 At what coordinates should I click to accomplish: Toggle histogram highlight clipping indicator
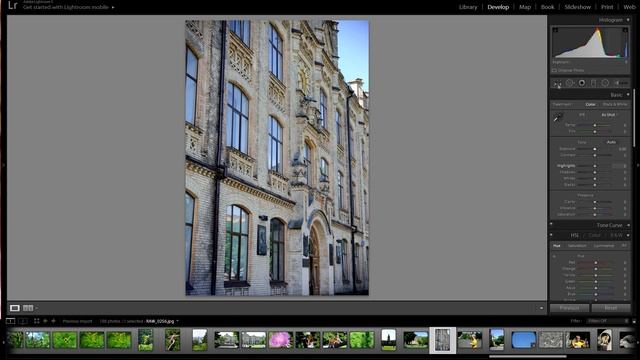coord(625,30)
